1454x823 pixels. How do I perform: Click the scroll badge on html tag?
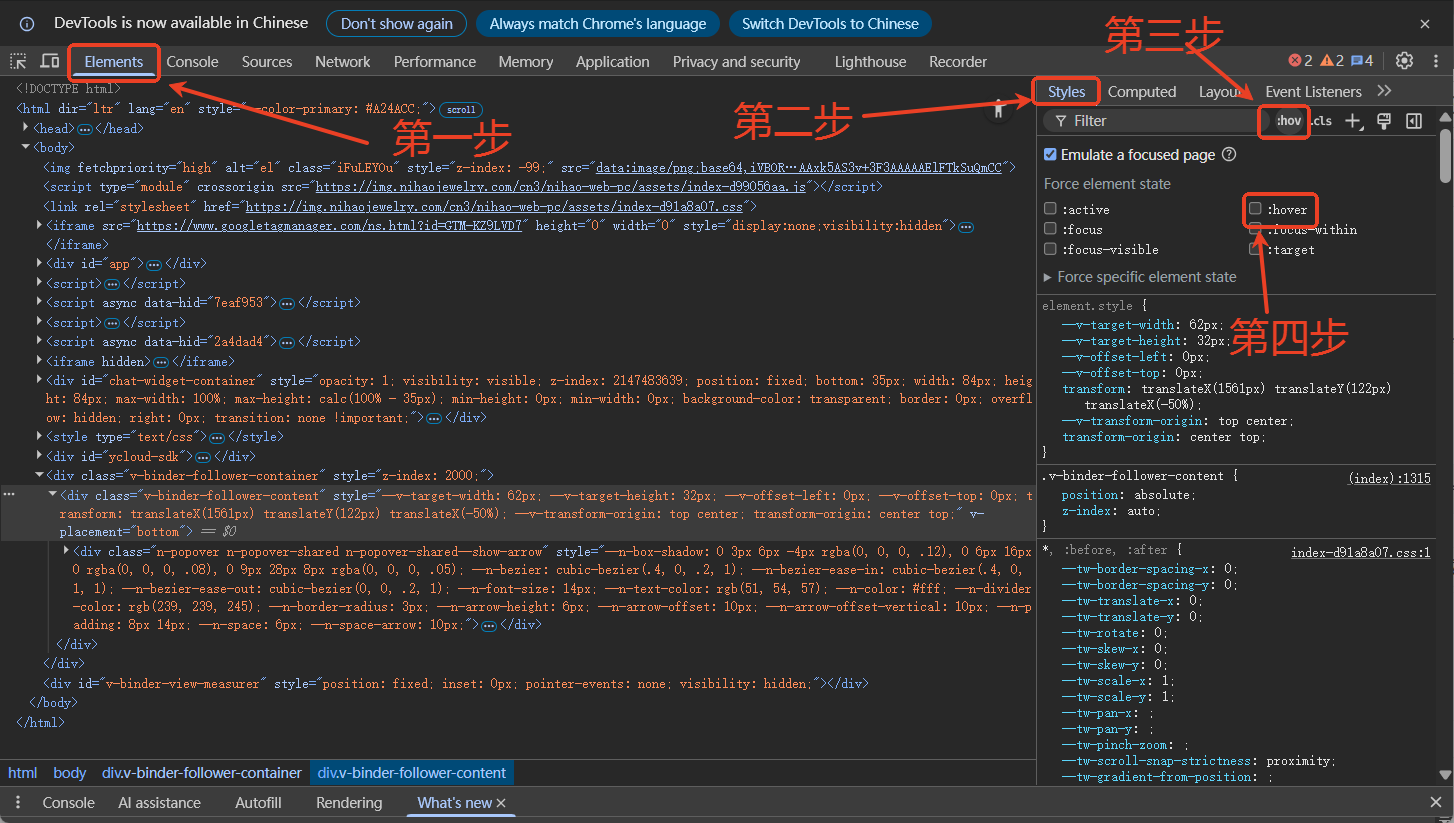(x=461, y=109)
